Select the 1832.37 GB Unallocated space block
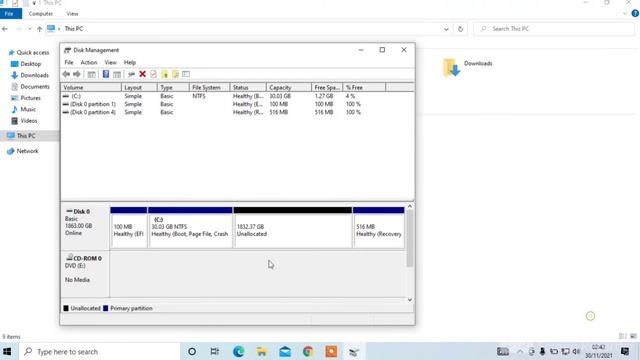 tap(293, 227)
